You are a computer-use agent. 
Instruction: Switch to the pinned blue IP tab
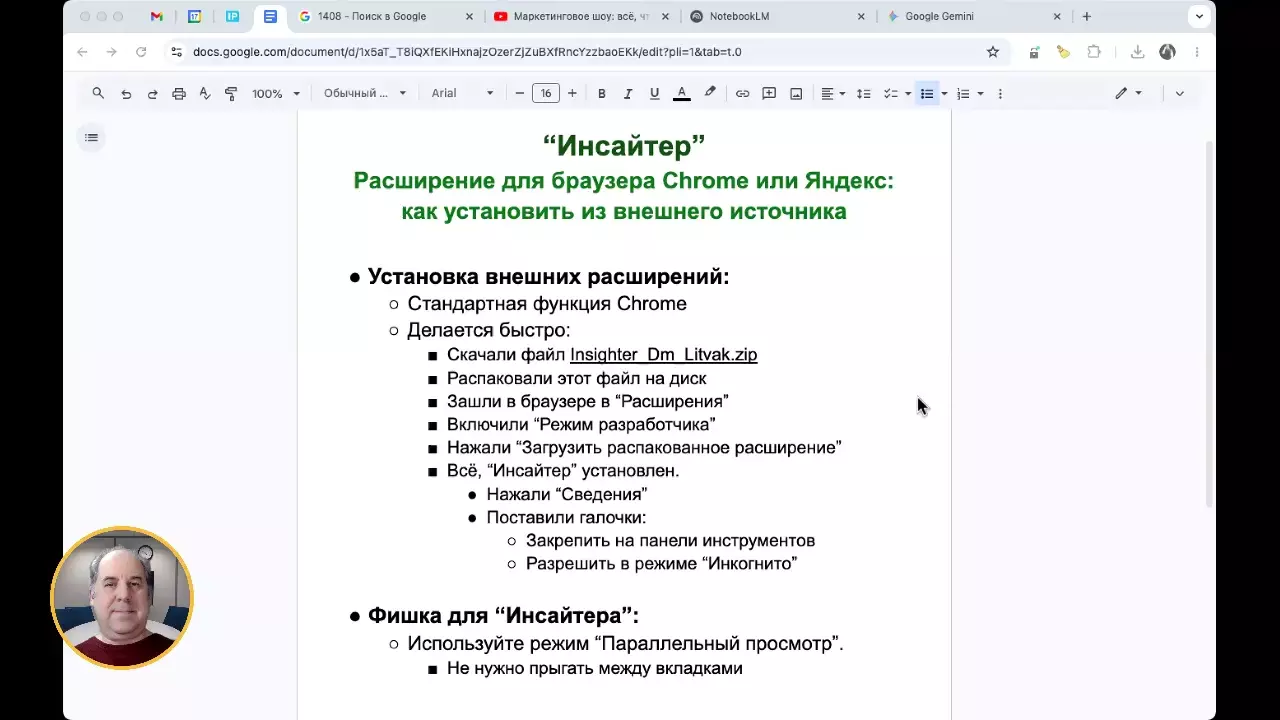click(x=232, y=16)
